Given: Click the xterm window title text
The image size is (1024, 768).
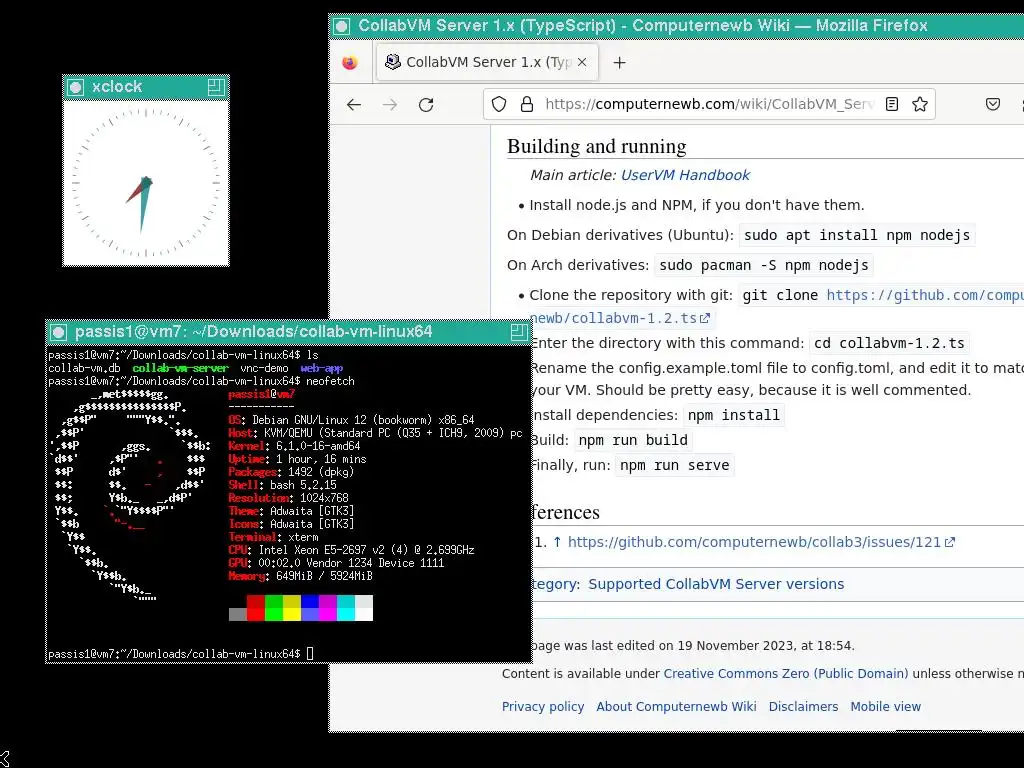Looking at the screenshot, I should coord(253,332).
